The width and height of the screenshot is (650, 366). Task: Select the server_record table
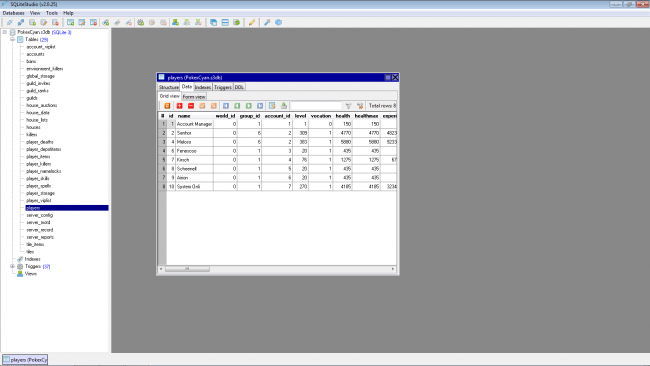pos(39,230)
